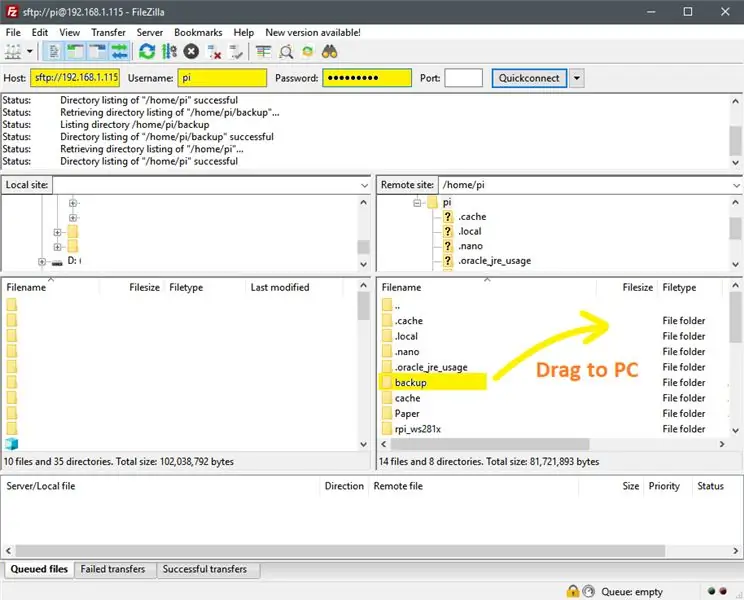Refresh file and folder lists
Screen dimensions: 744x600
tap(147, 51)
